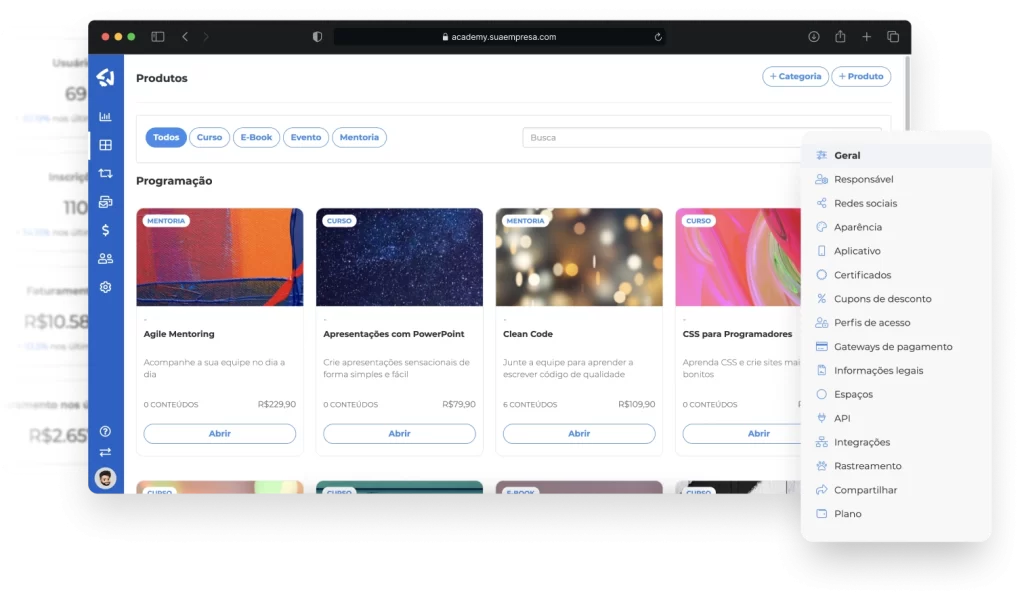
Task: Open the CSS para Programadores pink thumbnail
Action: coord(738,257)
